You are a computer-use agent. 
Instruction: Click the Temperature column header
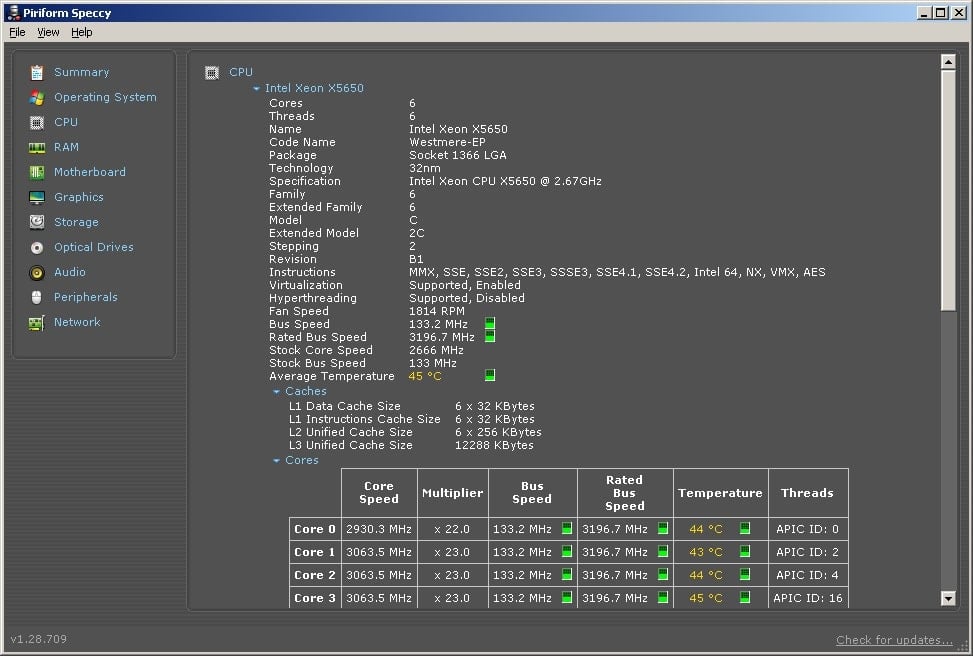coord(720,493)
